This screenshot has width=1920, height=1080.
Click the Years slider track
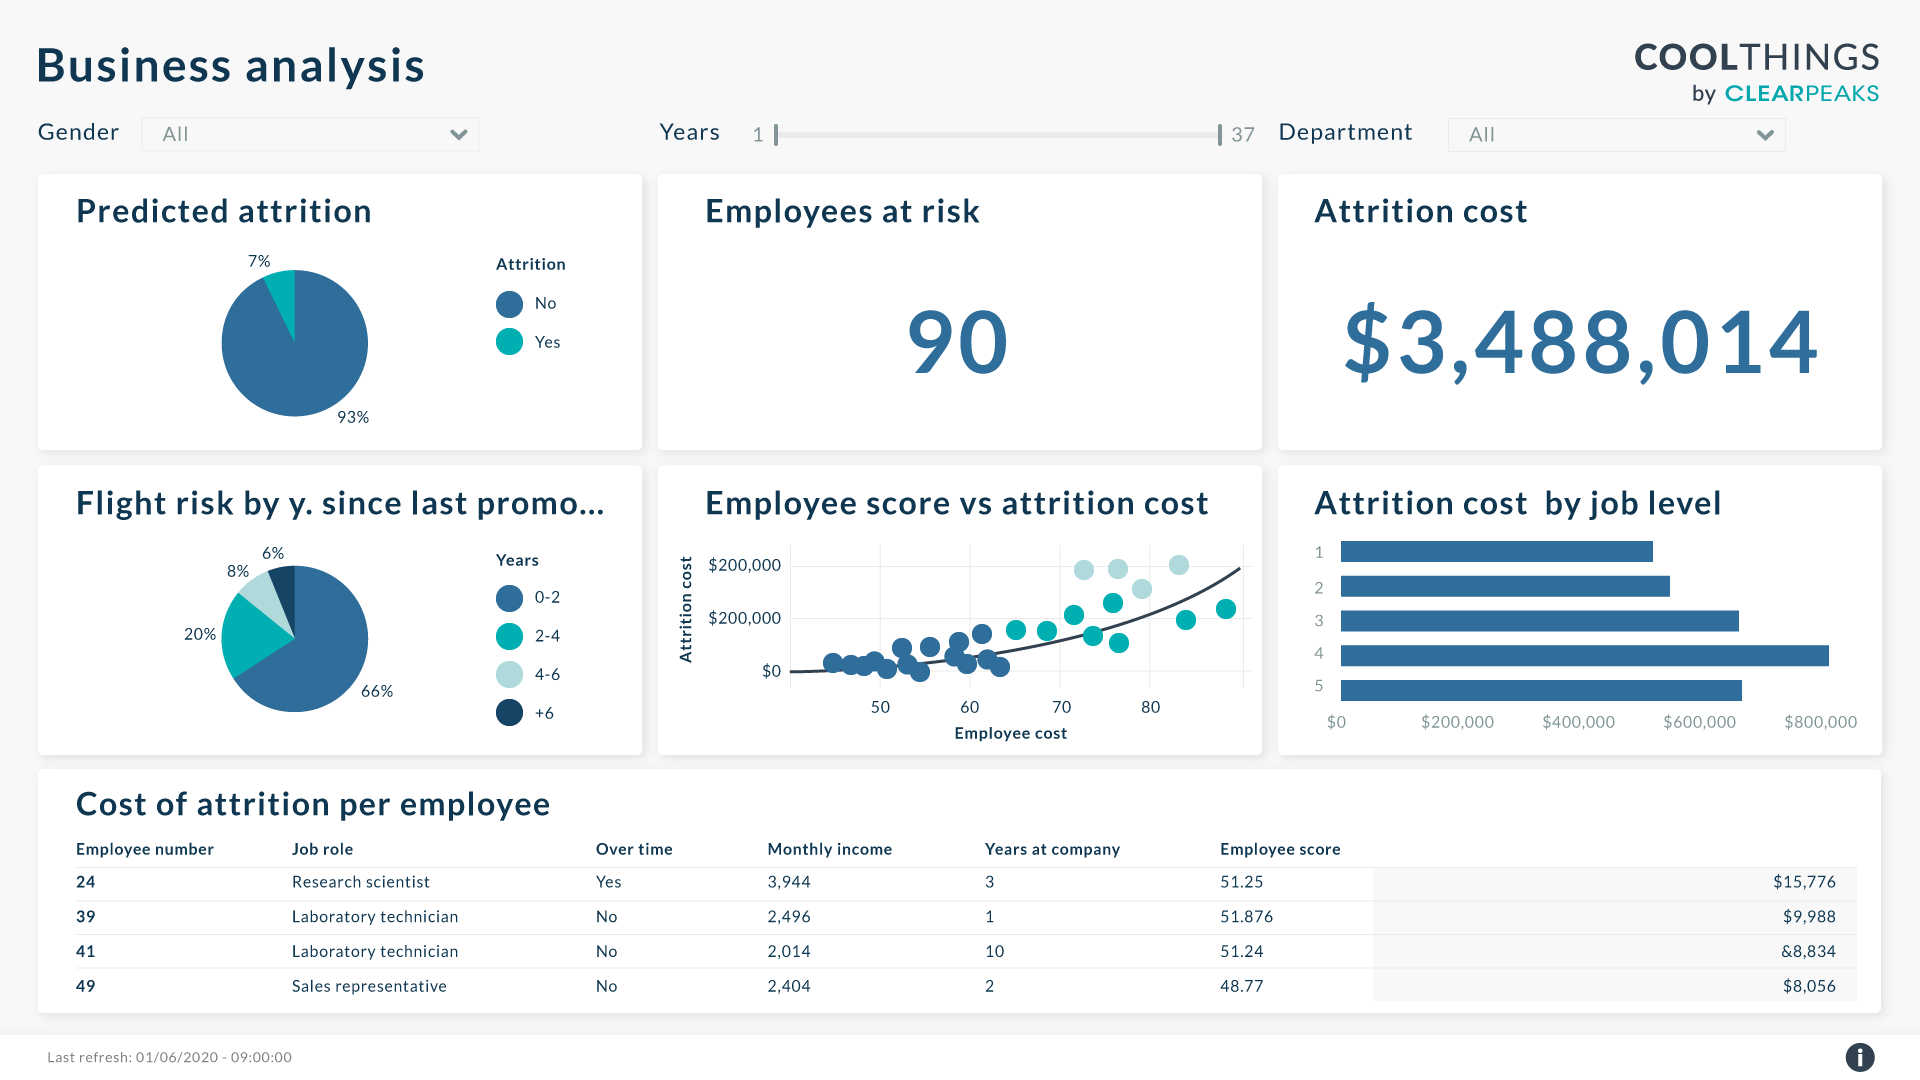998,134
